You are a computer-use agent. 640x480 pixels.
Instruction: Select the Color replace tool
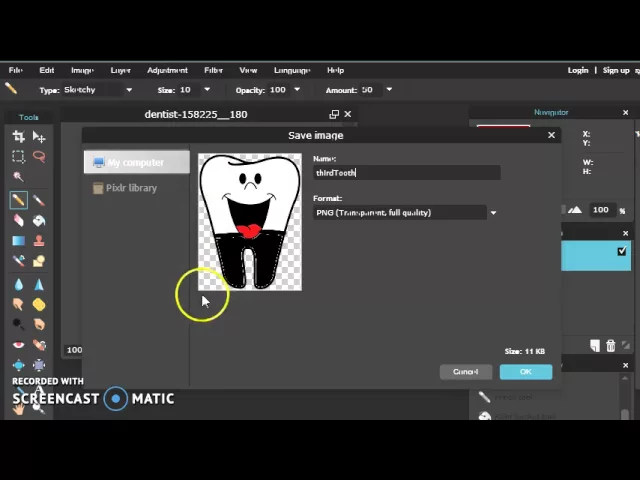18,261
